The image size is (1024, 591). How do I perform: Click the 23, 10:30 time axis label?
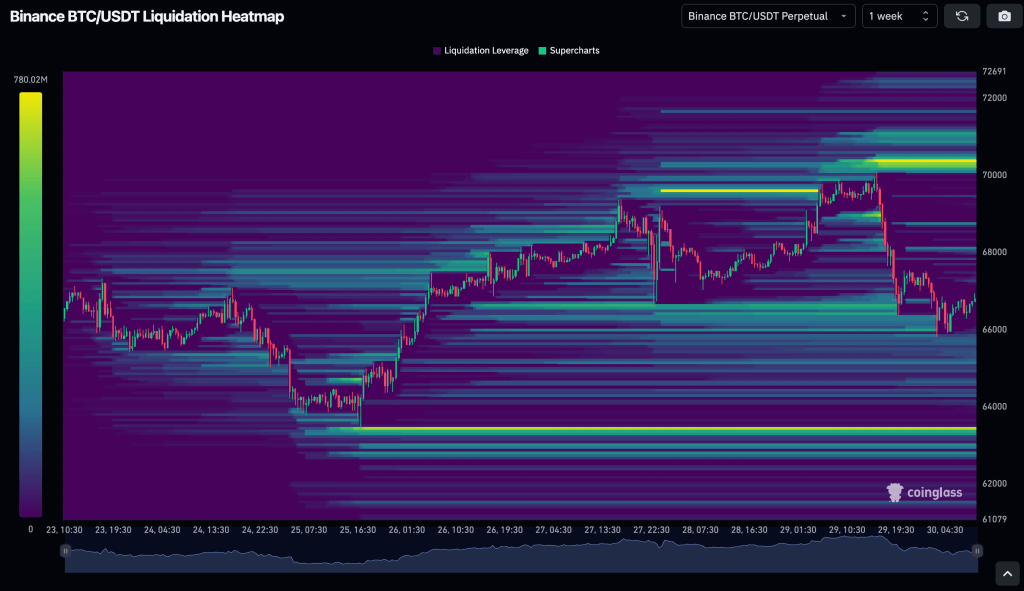[x=64, y=530]
